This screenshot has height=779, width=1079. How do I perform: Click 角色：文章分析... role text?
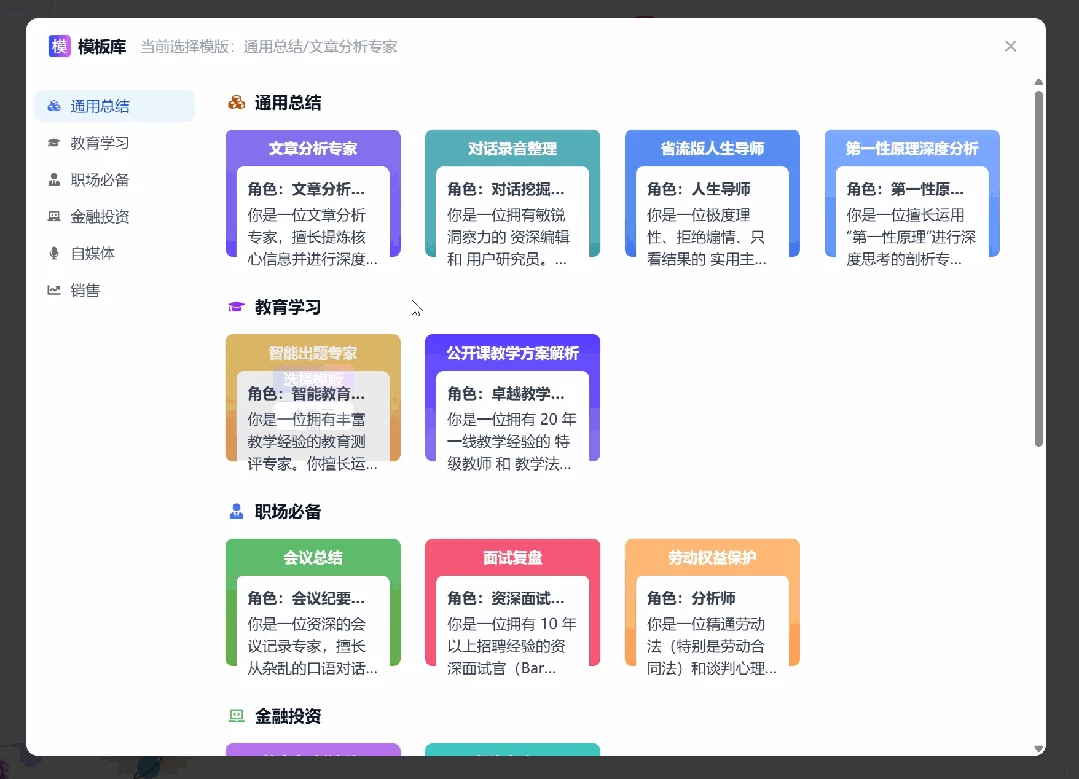[x=306, y=189]
